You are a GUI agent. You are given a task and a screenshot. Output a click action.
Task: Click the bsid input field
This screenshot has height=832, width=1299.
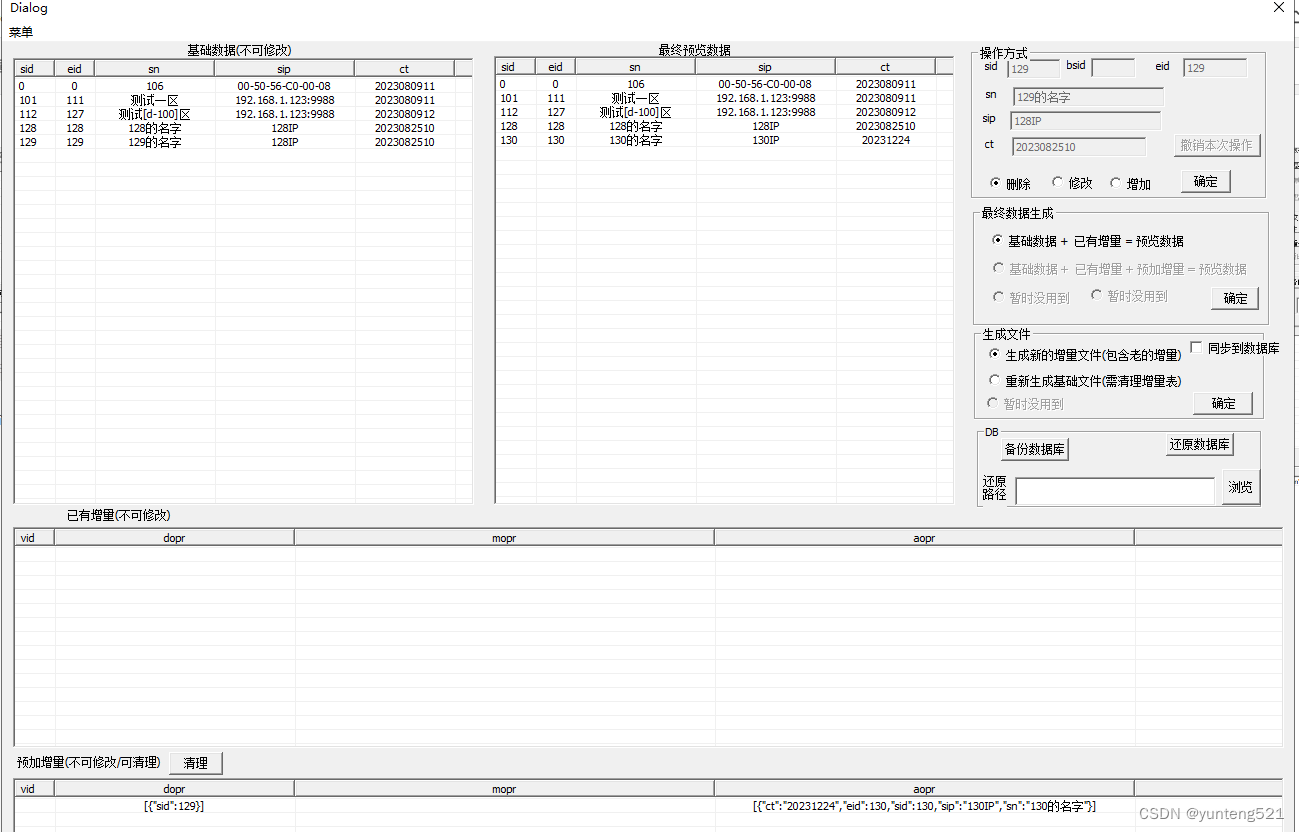(1113, 68)
